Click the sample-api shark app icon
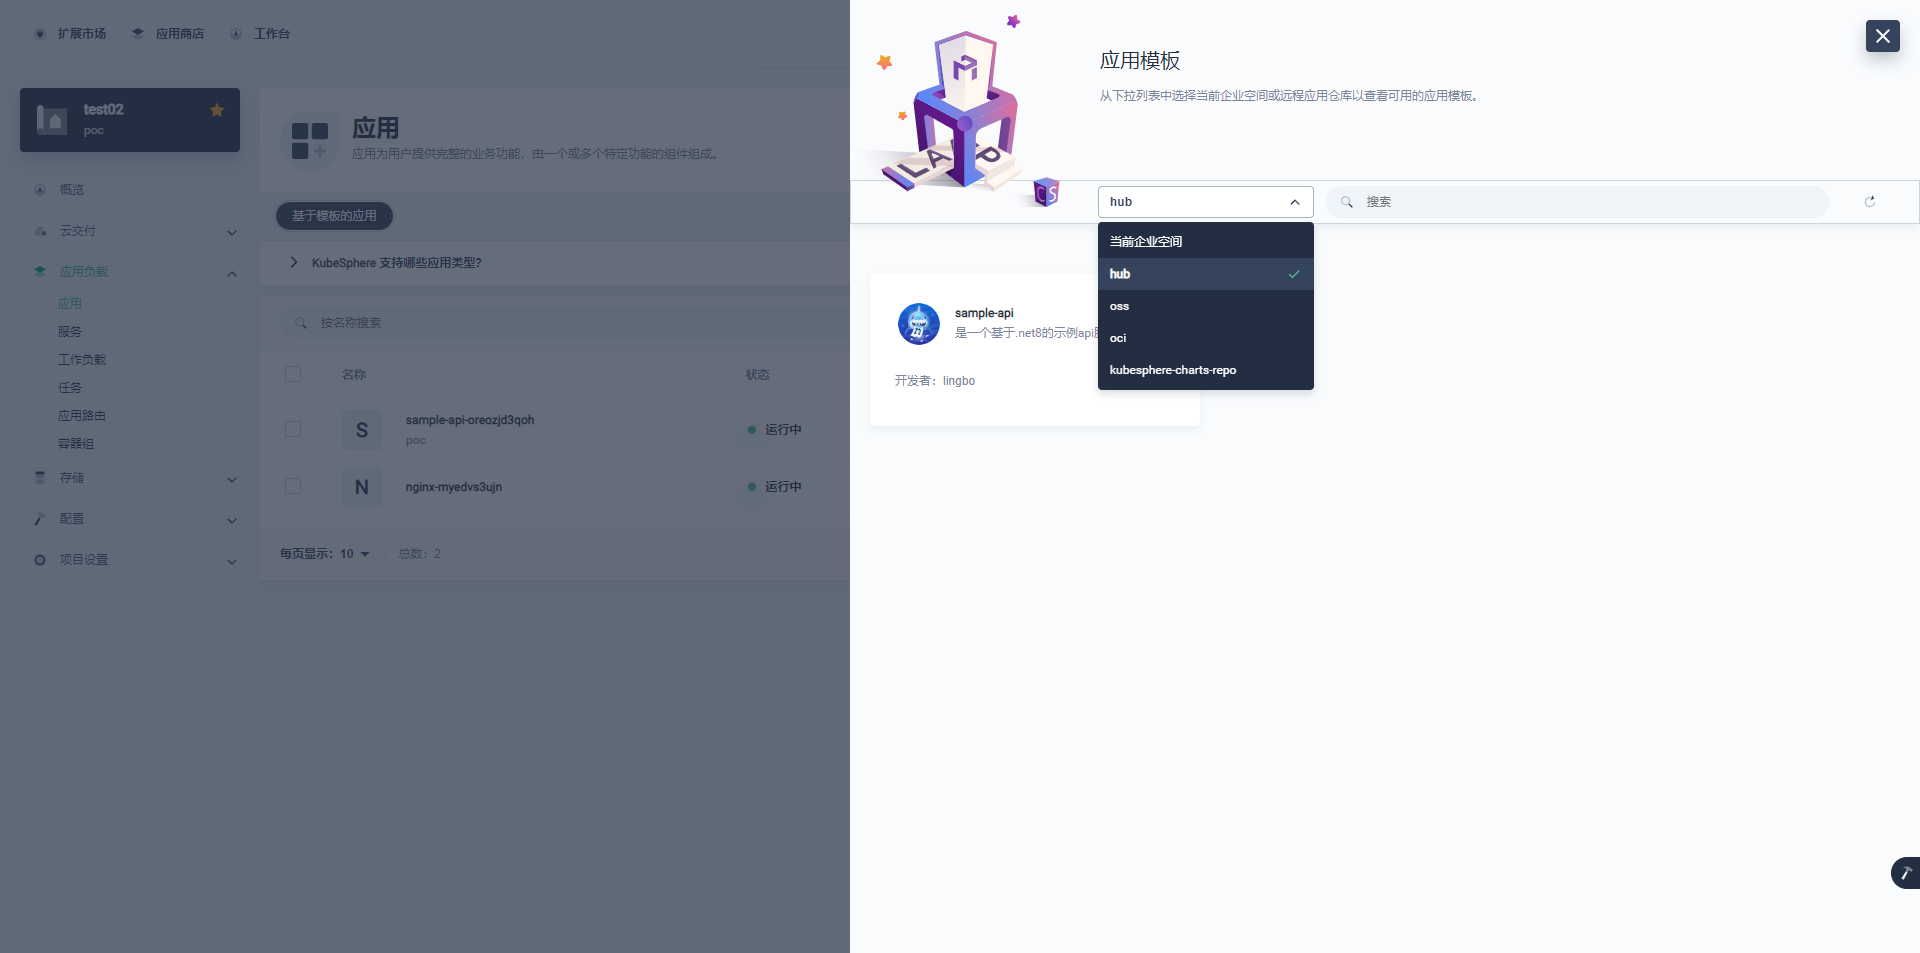 click(x=918, y=324)
